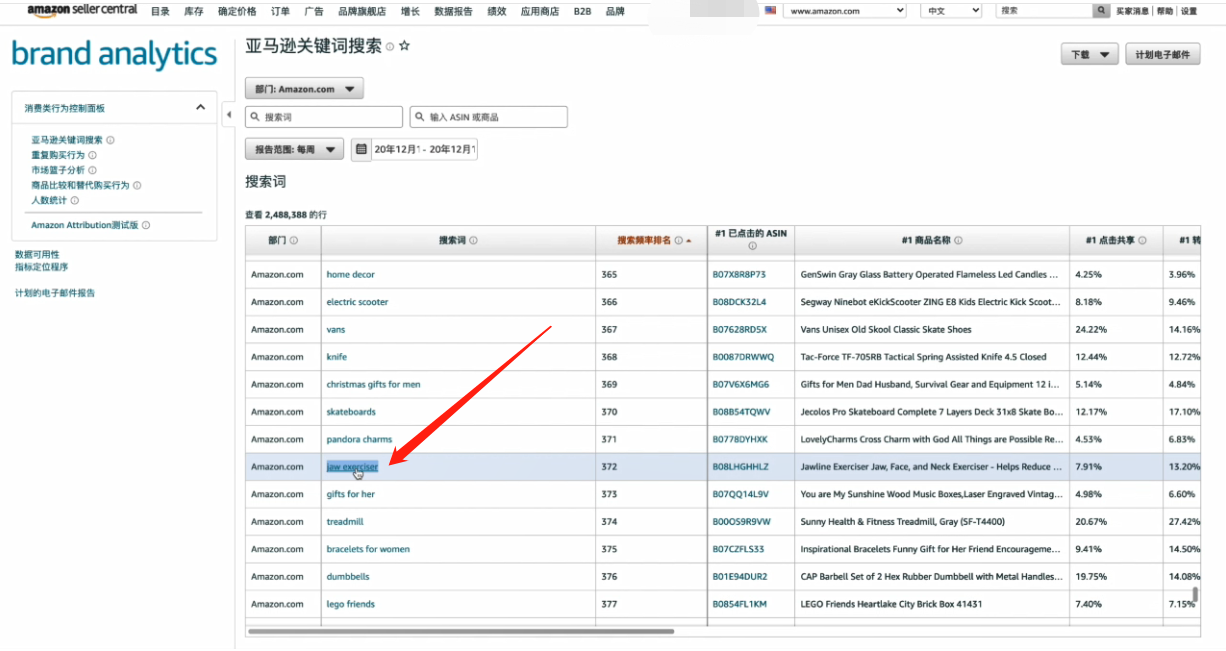
Task: Open search term 'home decor'
Action: (350, 275)
